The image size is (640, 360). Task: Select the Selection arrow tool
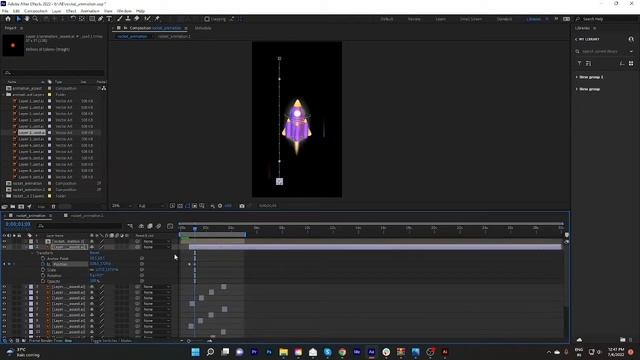point(18,19)
